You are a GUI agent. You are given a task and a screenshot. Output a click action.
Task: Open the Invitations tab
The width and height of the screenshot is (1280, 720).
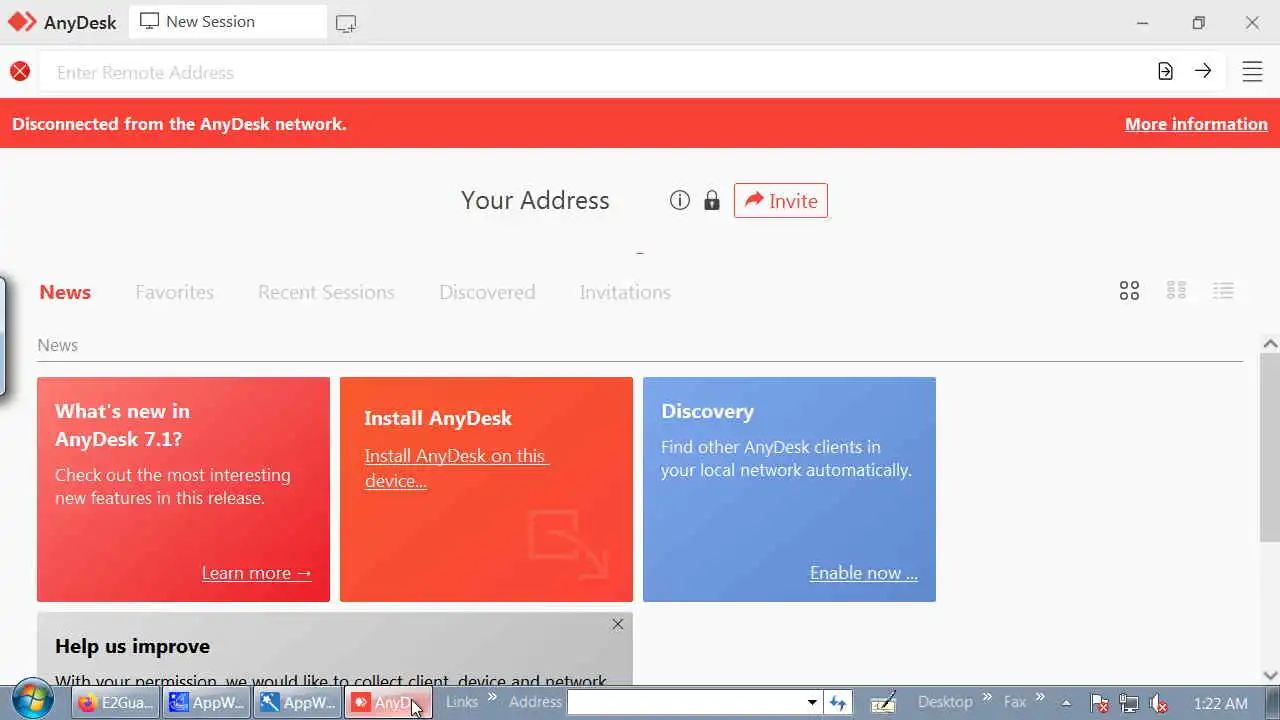tap(625, 292)
